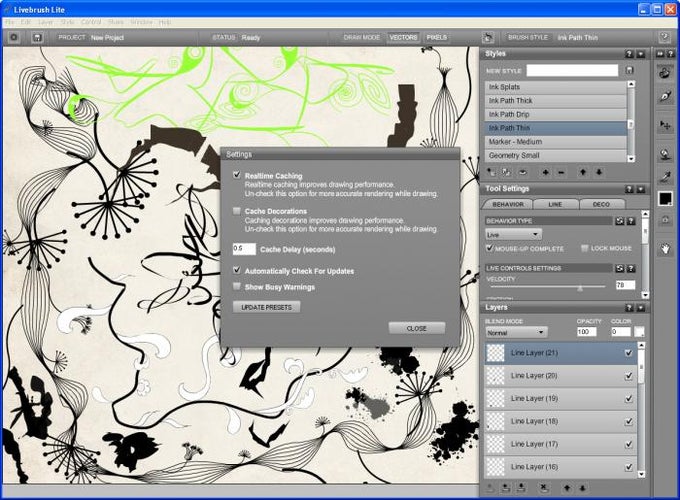The height and width of the screenshot is (500, 680).
Task: Click the faint icon below black color swatch
Action: [x=665, y=220]
